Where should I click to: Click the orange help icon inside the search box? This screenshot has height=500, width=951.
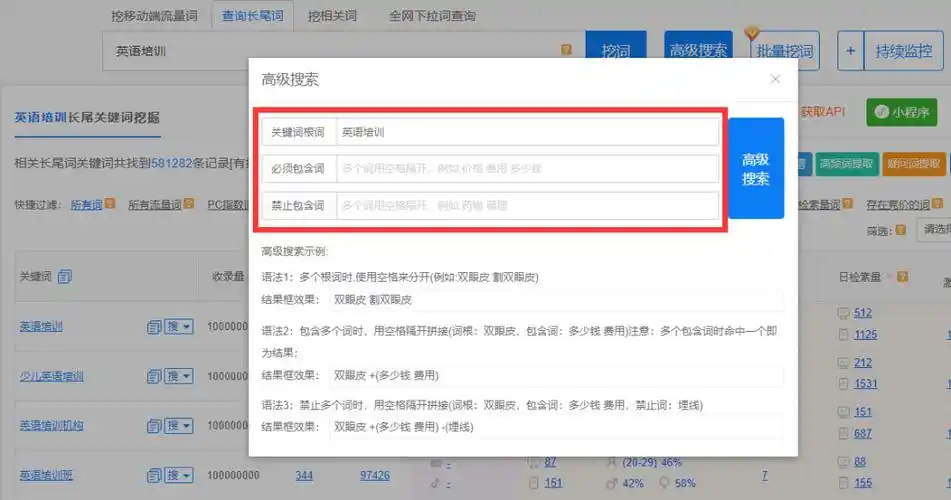566,50
